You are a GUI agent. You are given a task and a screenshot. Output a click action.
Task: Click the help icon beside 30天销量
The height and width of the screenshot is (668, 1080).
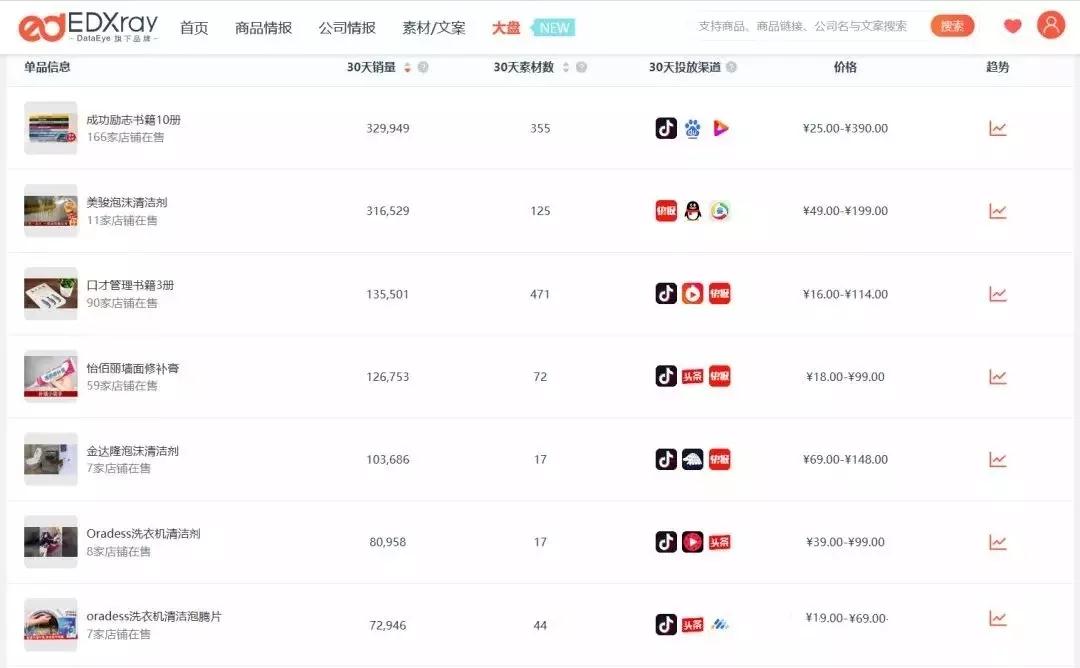click(x=423, y=67)
